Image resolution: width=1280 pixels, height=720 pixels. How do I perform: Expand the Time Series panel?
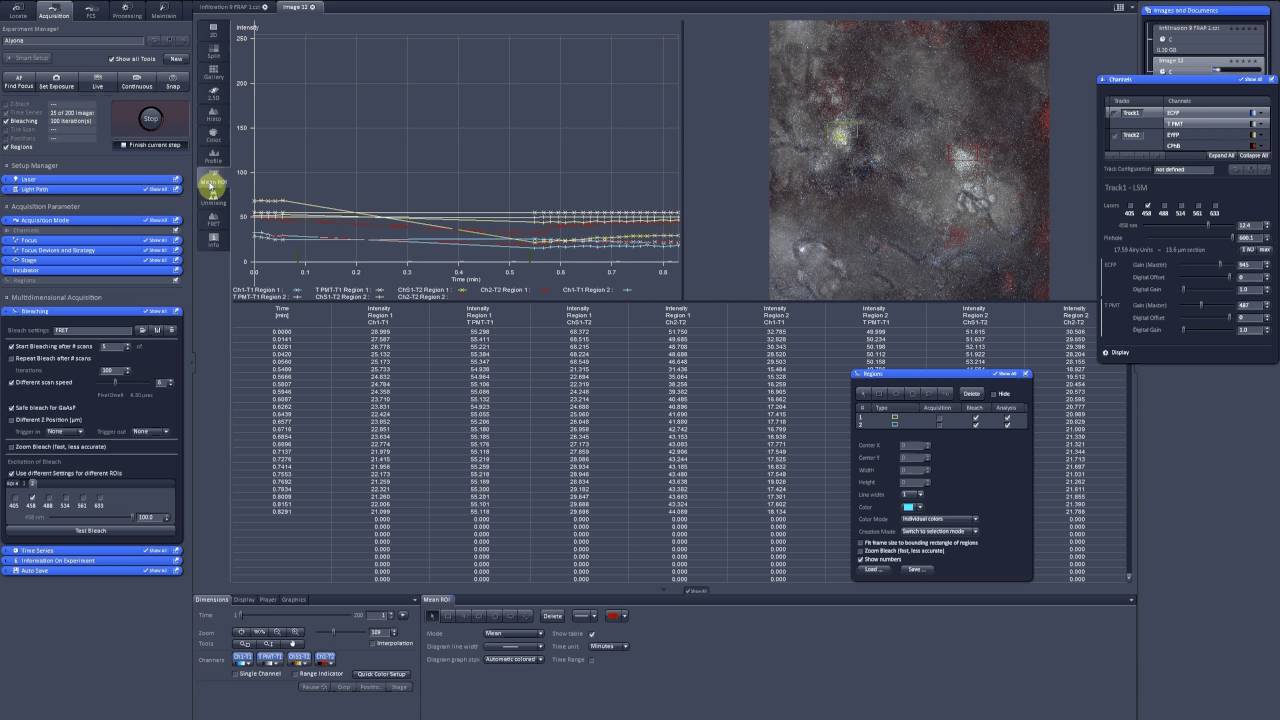pyautogui.click(x=92, y=550)
